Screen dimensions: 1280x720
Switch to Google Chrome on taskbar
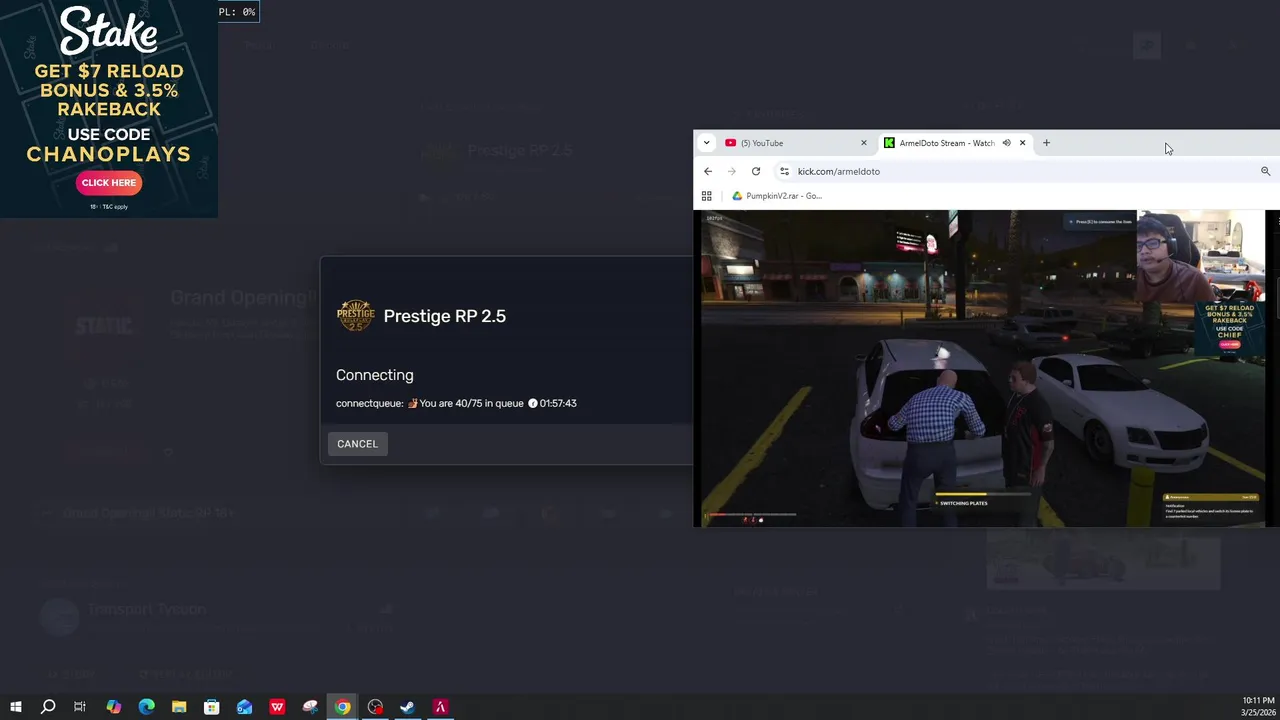(342, 707)
